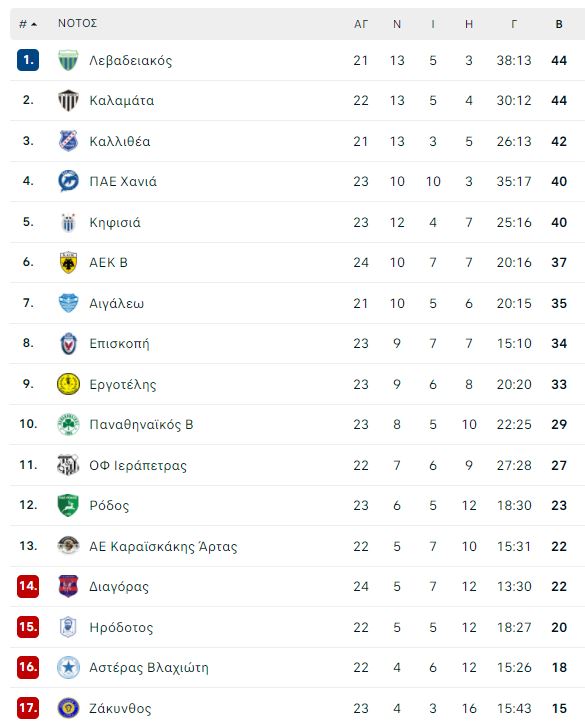Sort by the ΑΓ matches played header
The image size is (585, 726).
click(x=361, y=24)
